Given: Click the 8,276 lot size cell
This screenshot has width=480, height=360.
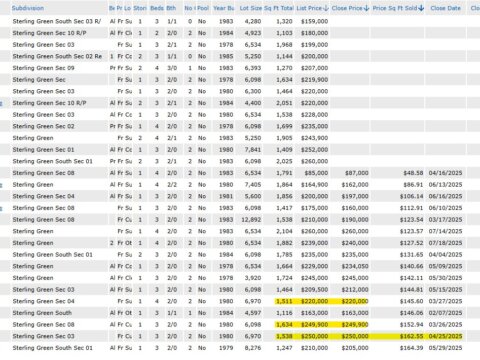Looking at the screenshot, I should pyautogui.click(x=253, y=348).
